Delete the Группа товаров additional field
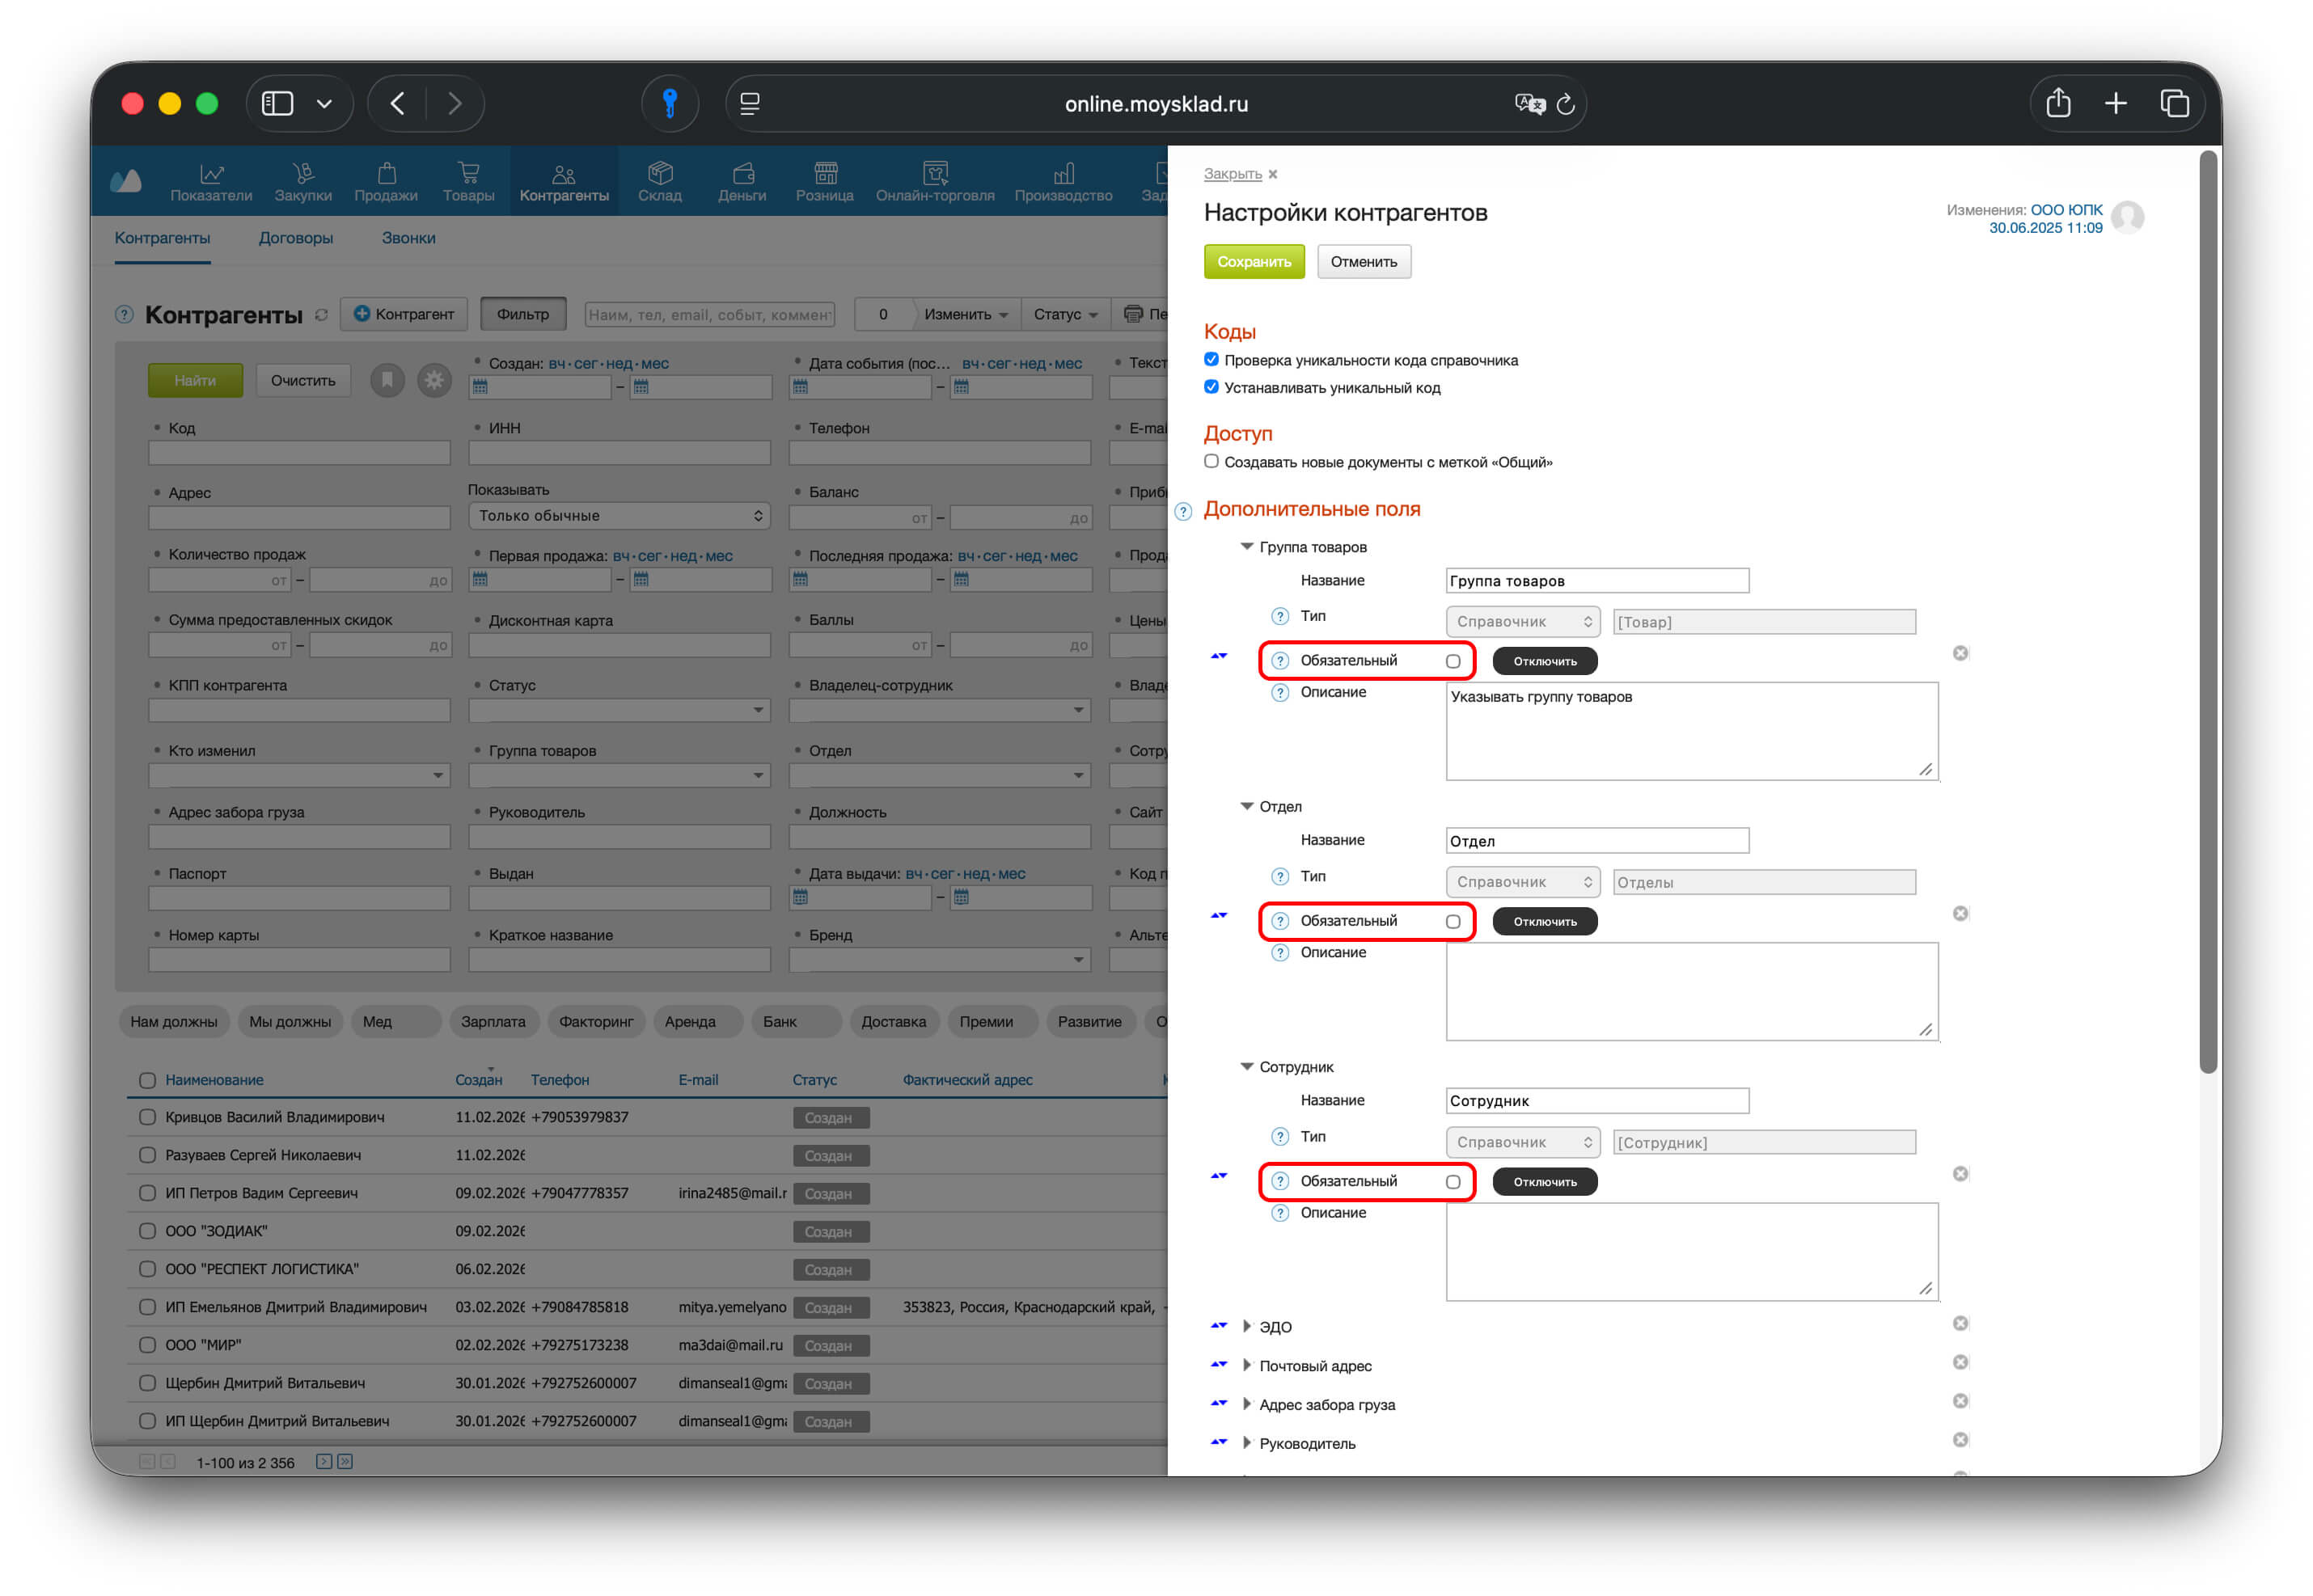This screenshot has width=2313, height=1596. [x=1960, y=653]
